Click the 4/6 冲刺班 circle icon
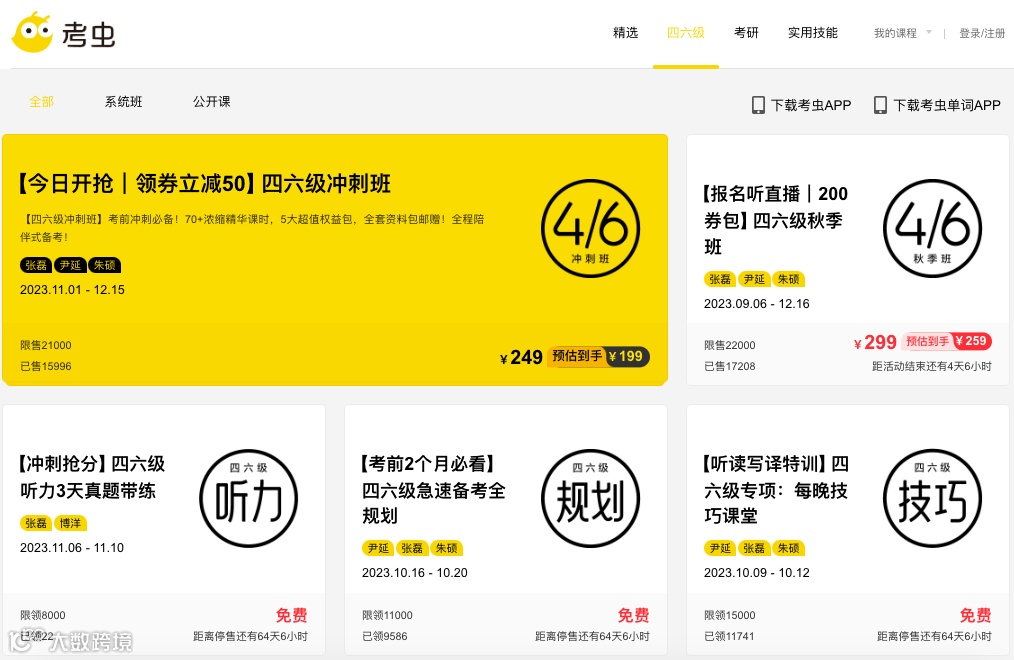 590,229
